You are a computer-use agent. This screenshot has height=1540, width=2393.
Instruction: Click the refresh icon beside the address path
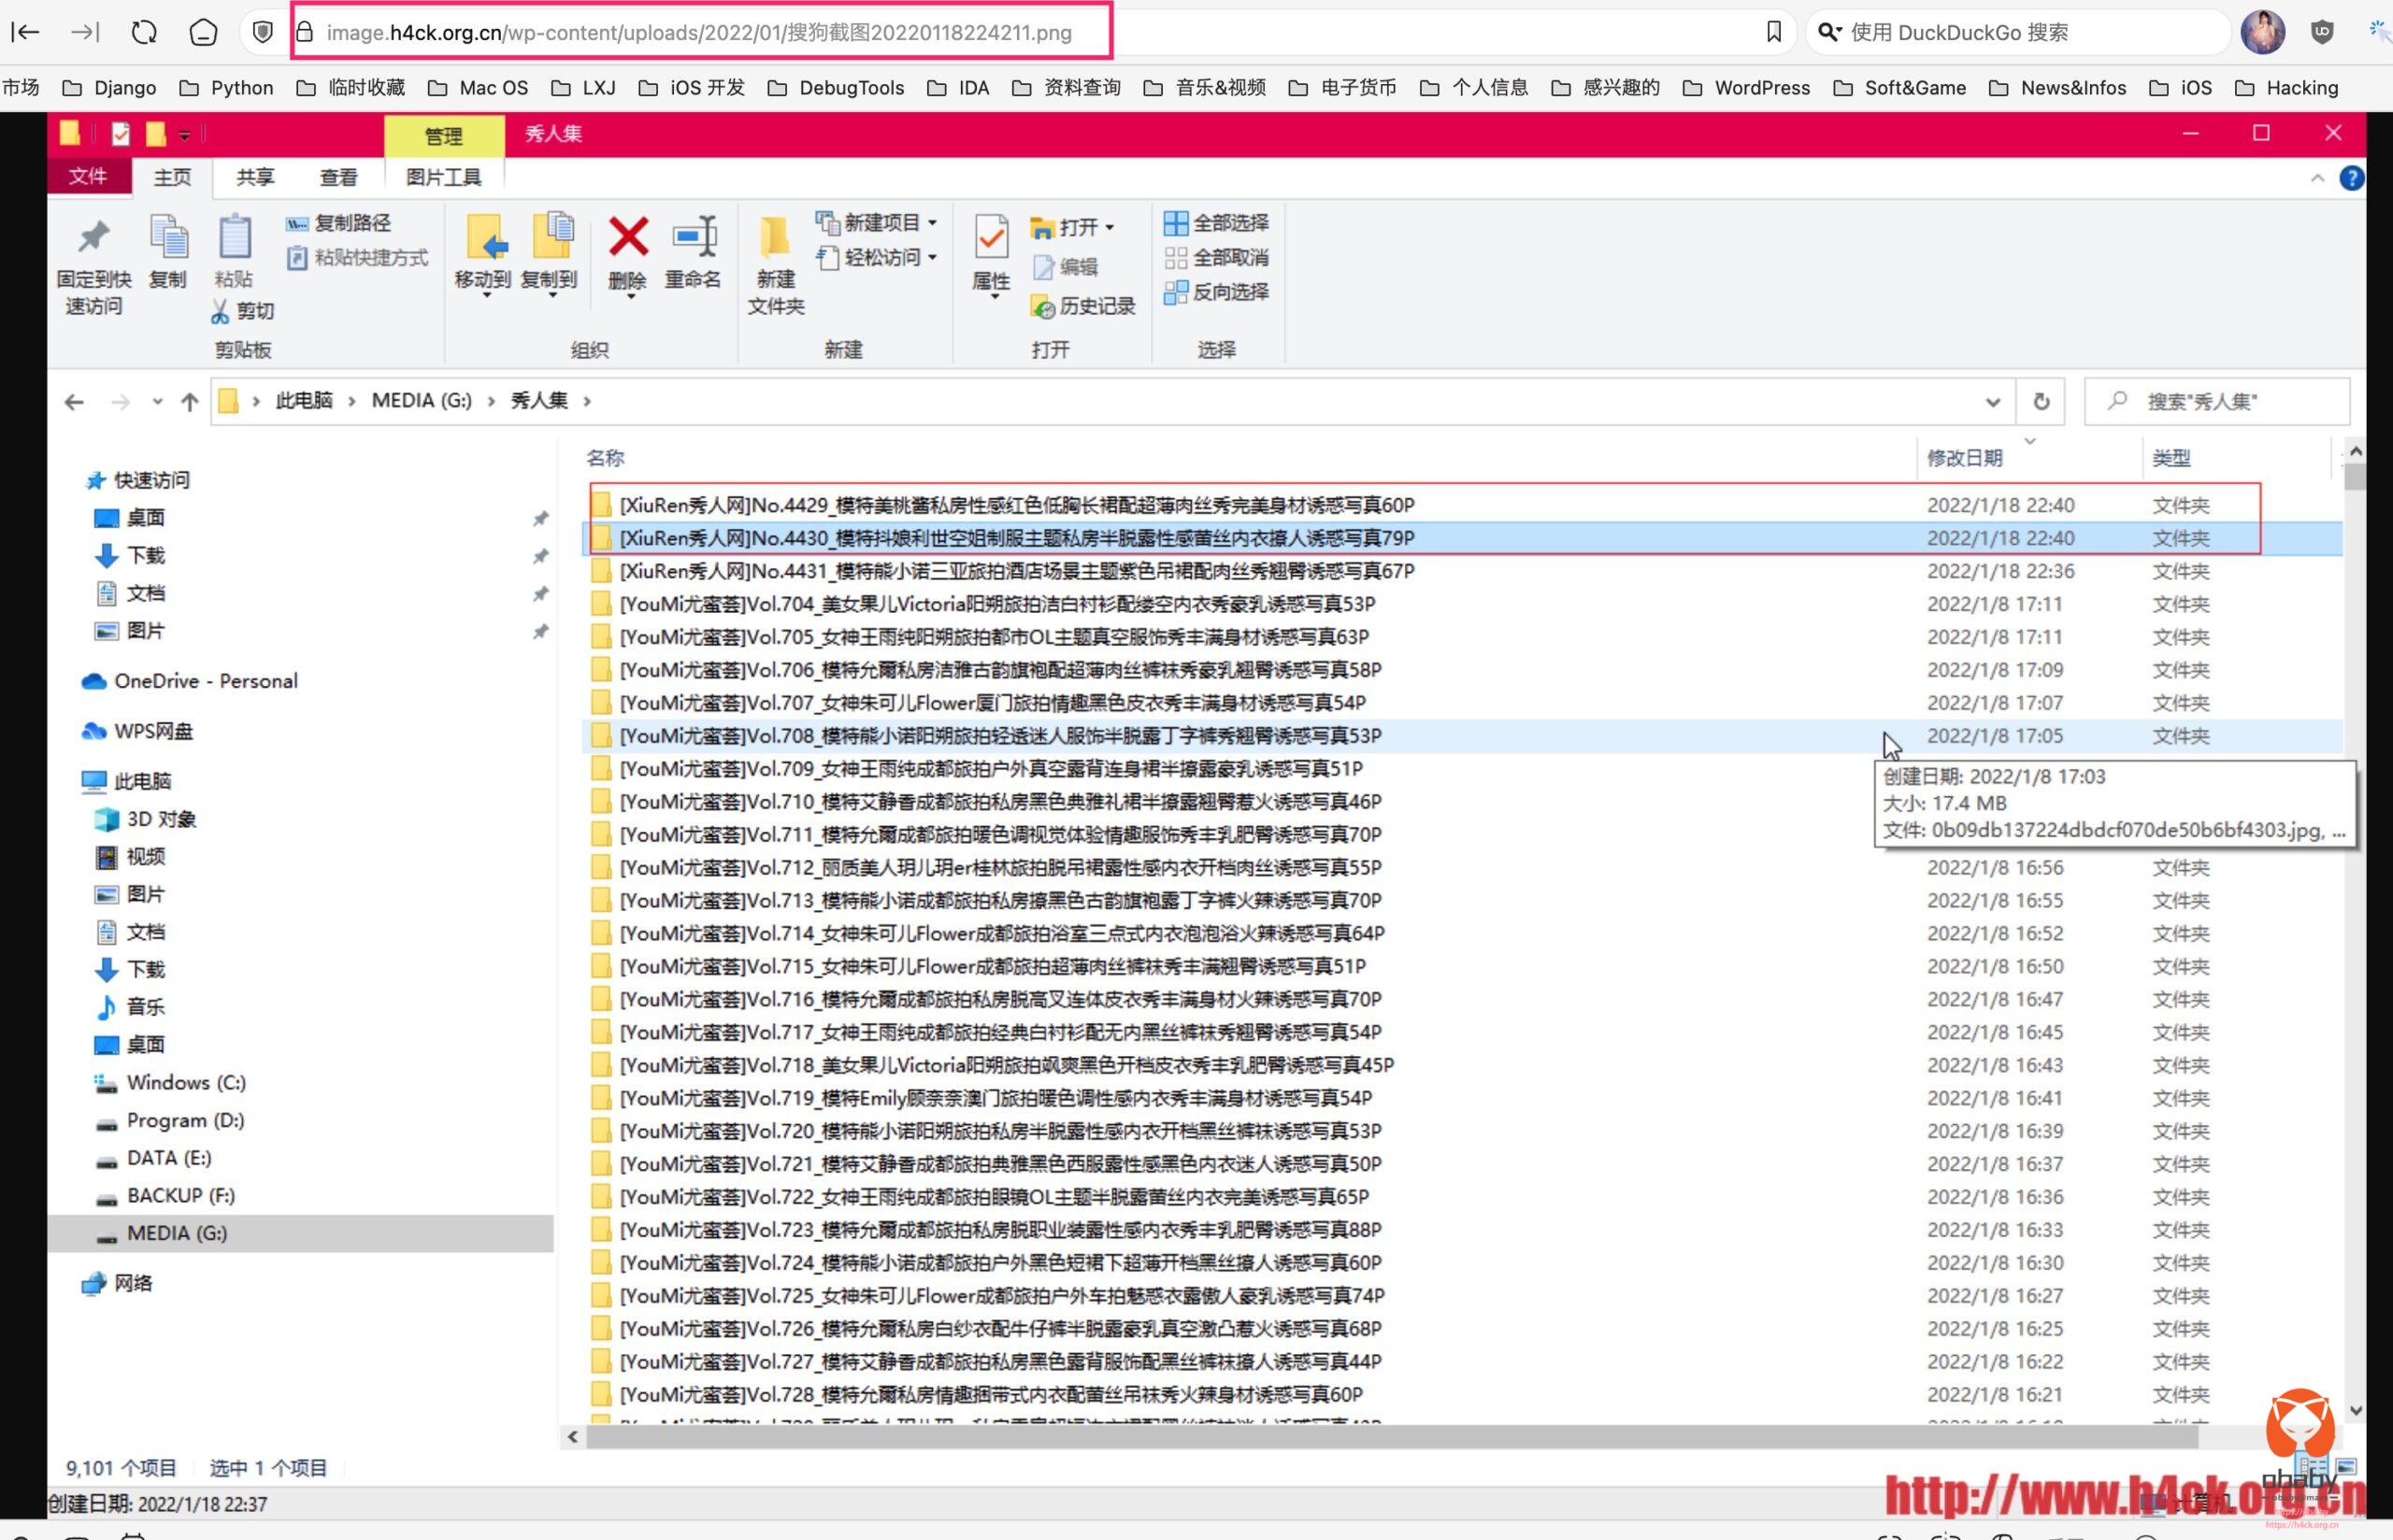2041,402
